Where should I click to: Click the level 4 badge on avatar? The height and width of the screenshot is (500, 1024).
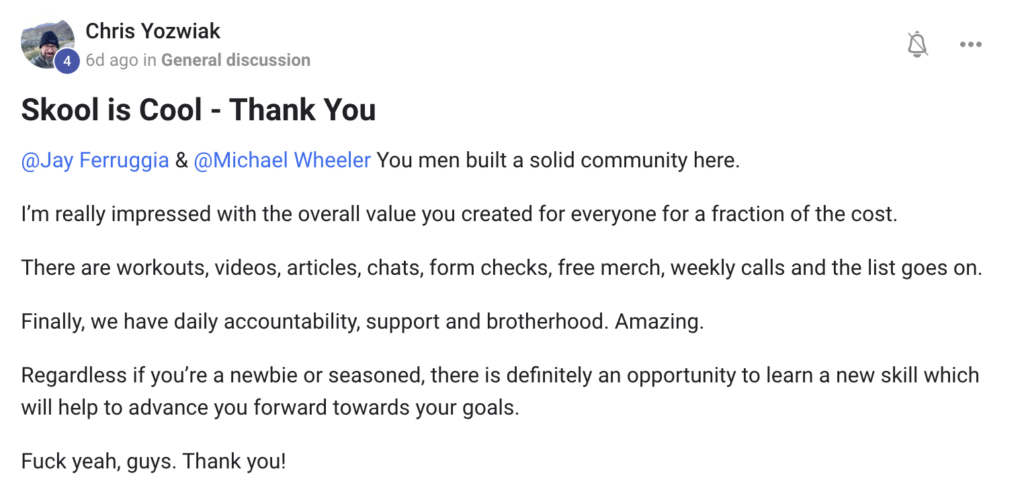pyautogui.click(x=67, y=60)
